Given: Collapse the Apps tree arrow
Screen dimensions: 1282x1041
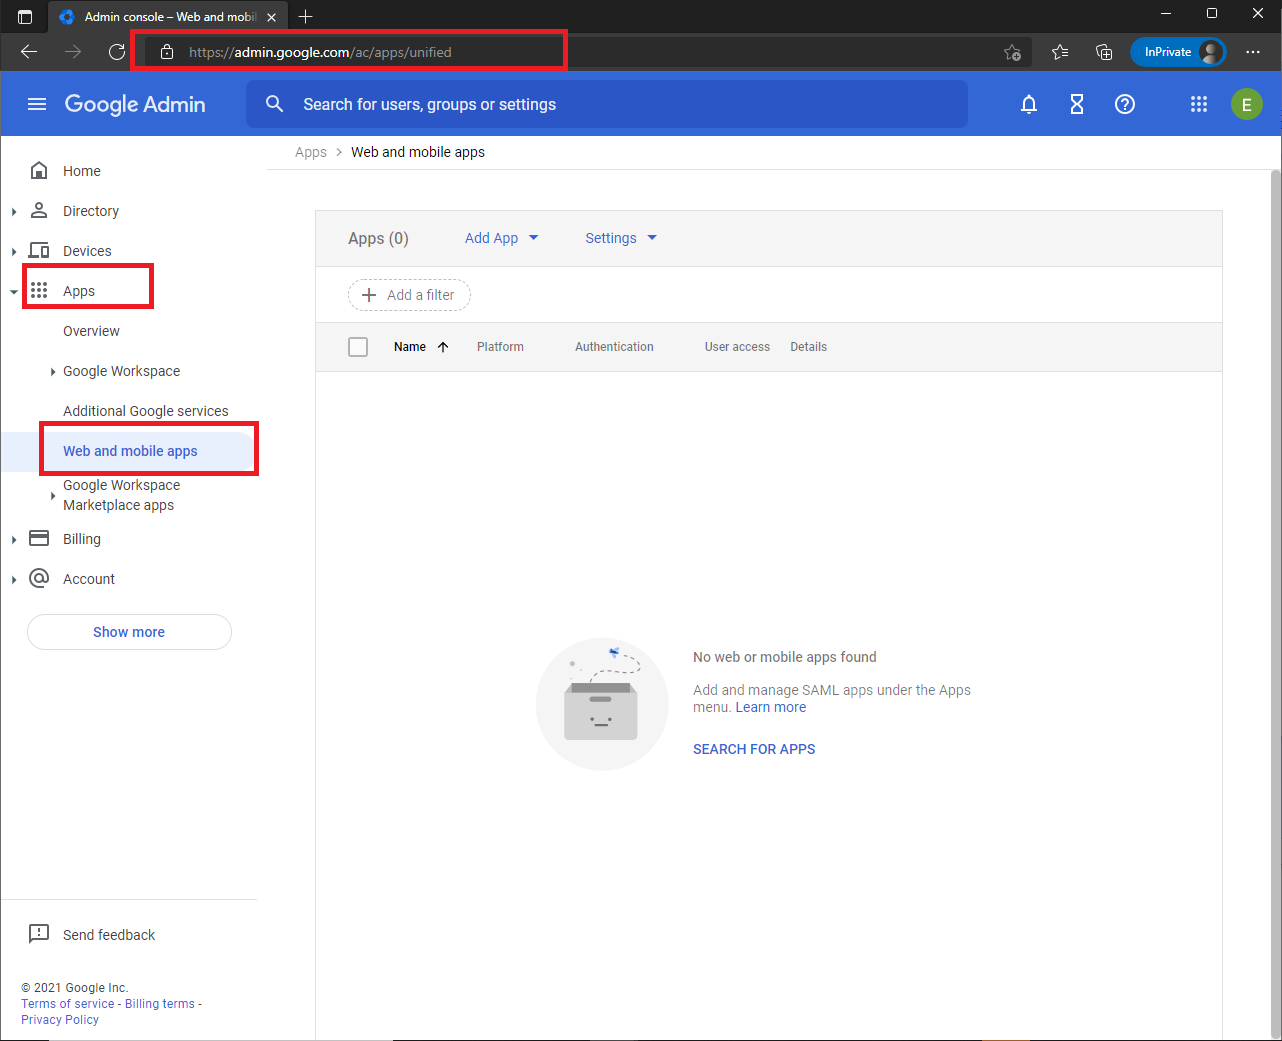Looking at the screenshot, I should 14,292.
